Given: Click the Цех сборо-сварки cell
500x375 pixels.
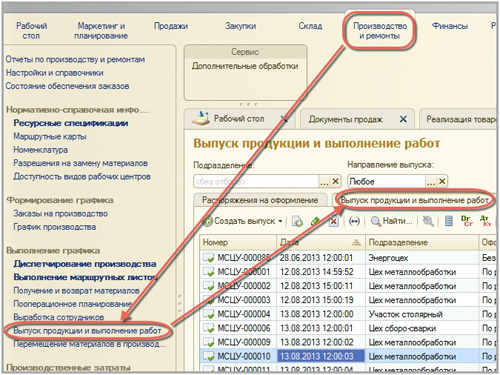Looking at the screenshot, I should pyautogui.click(x=422, y=328).
